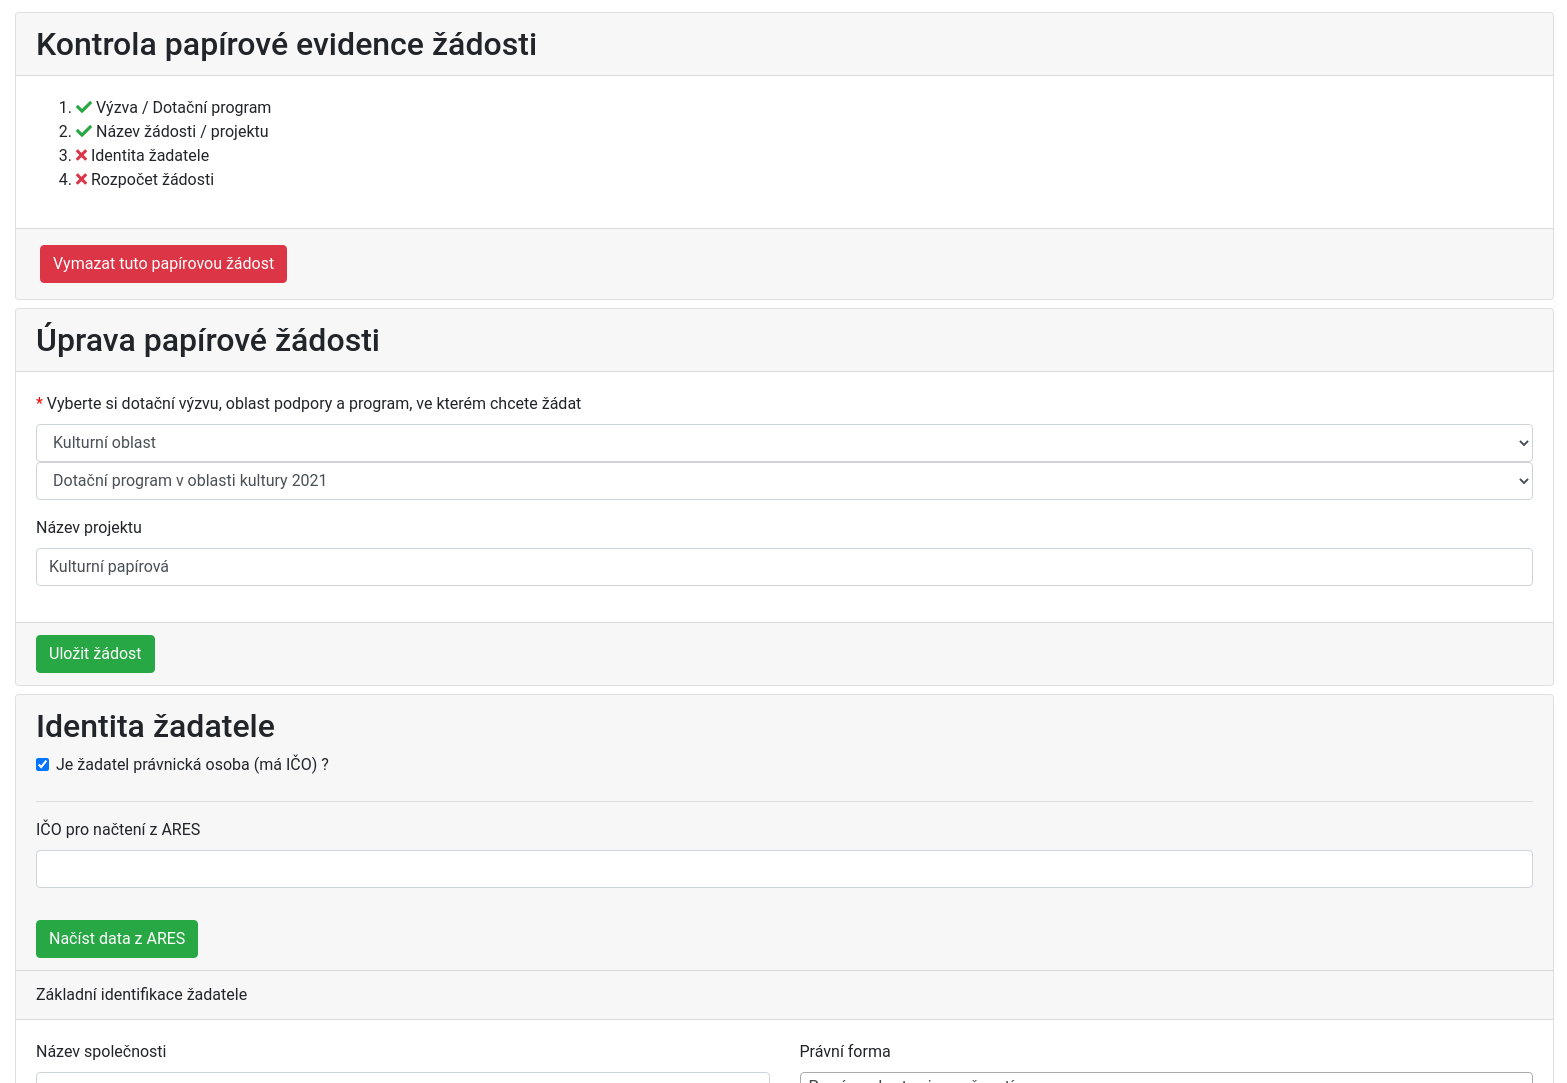The width and height of the screenshot is (1567, 1083).
Task: Open the Právní forma dropdown
Action: pyautogui.click(x=1165, y=1078)
